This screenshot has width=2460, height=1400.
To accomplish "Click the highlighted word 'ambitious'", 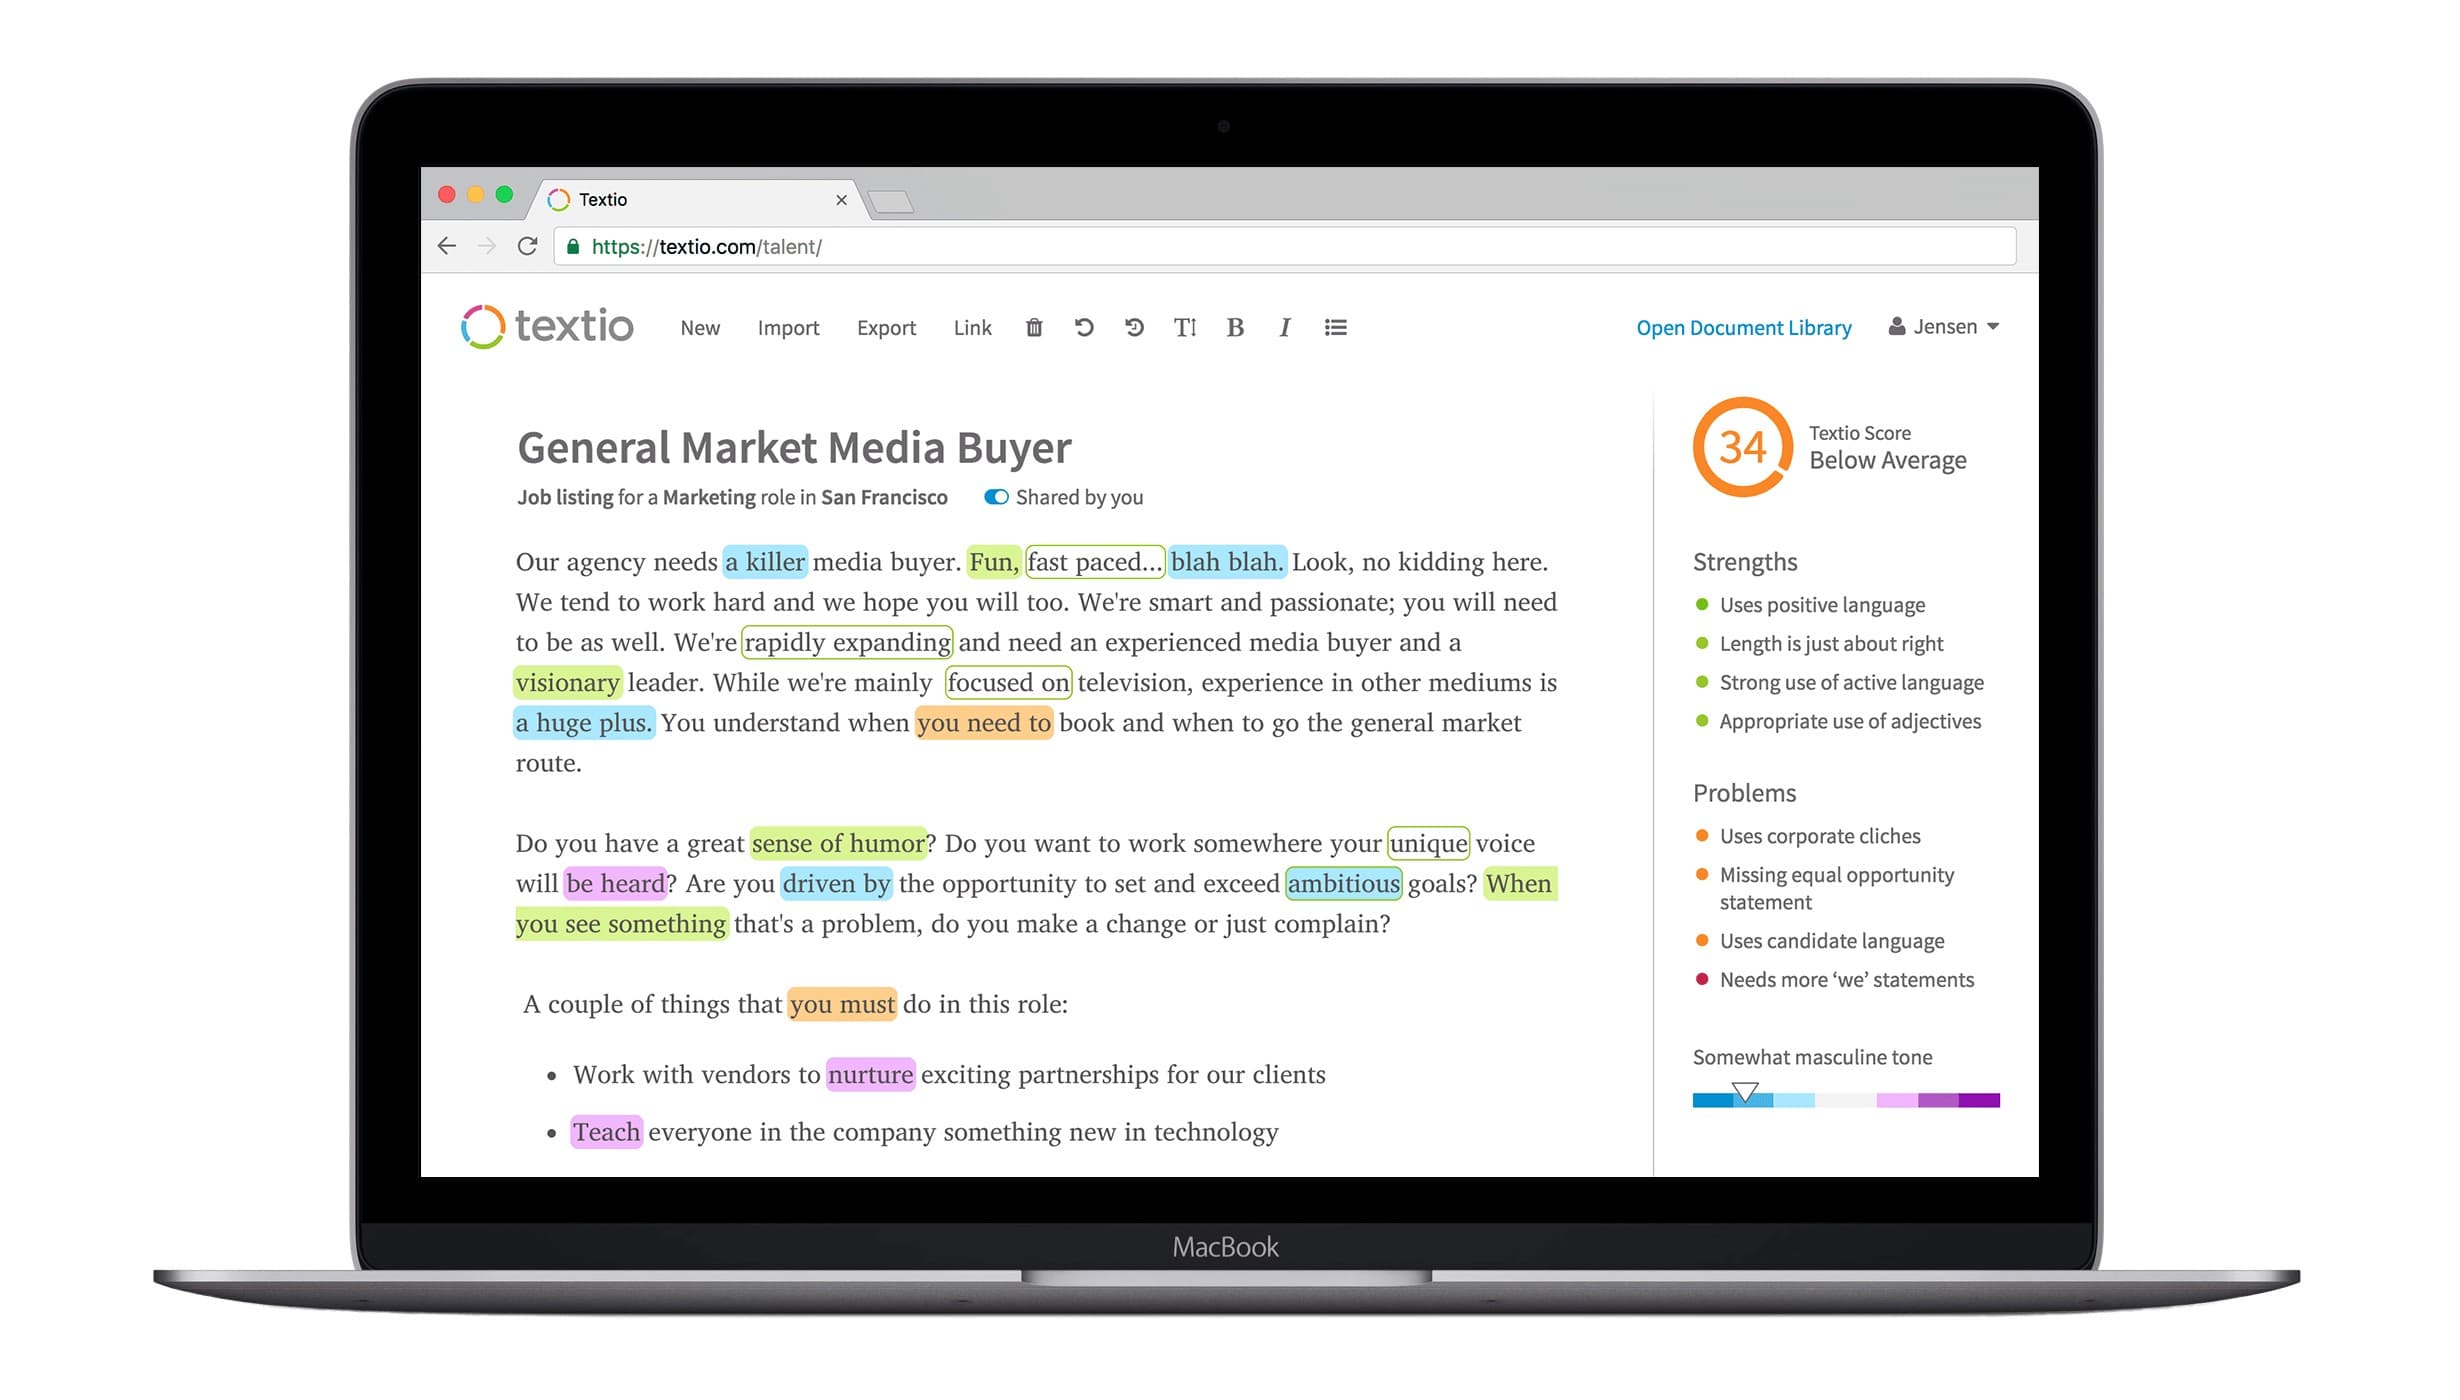I will click(1344, 883).
